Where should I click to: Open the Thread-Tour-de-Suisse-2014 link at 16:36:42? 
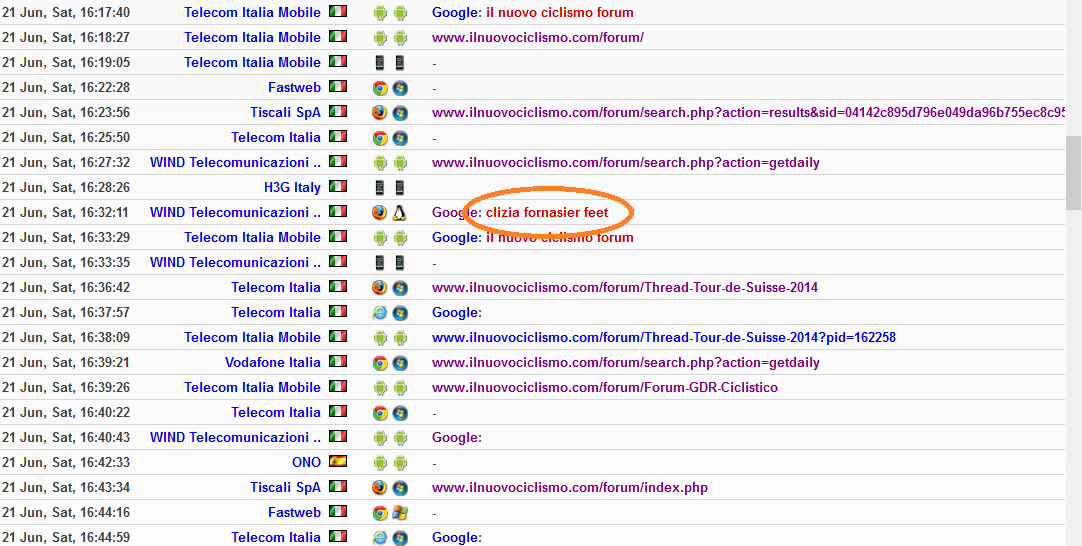(625, 287)
